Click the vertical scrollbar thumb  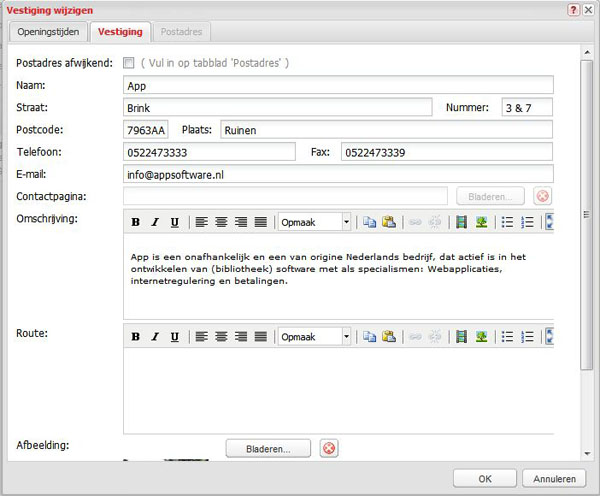(586, 215)
